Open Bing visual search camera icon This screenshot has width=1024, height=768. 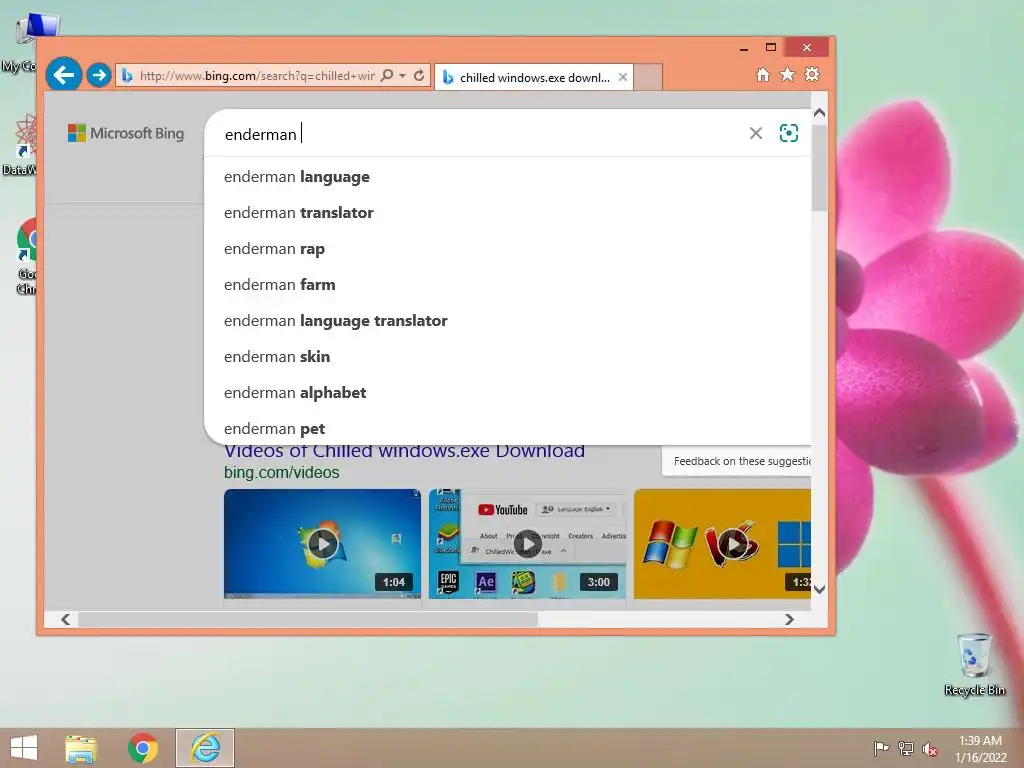[x=789, y=133]
